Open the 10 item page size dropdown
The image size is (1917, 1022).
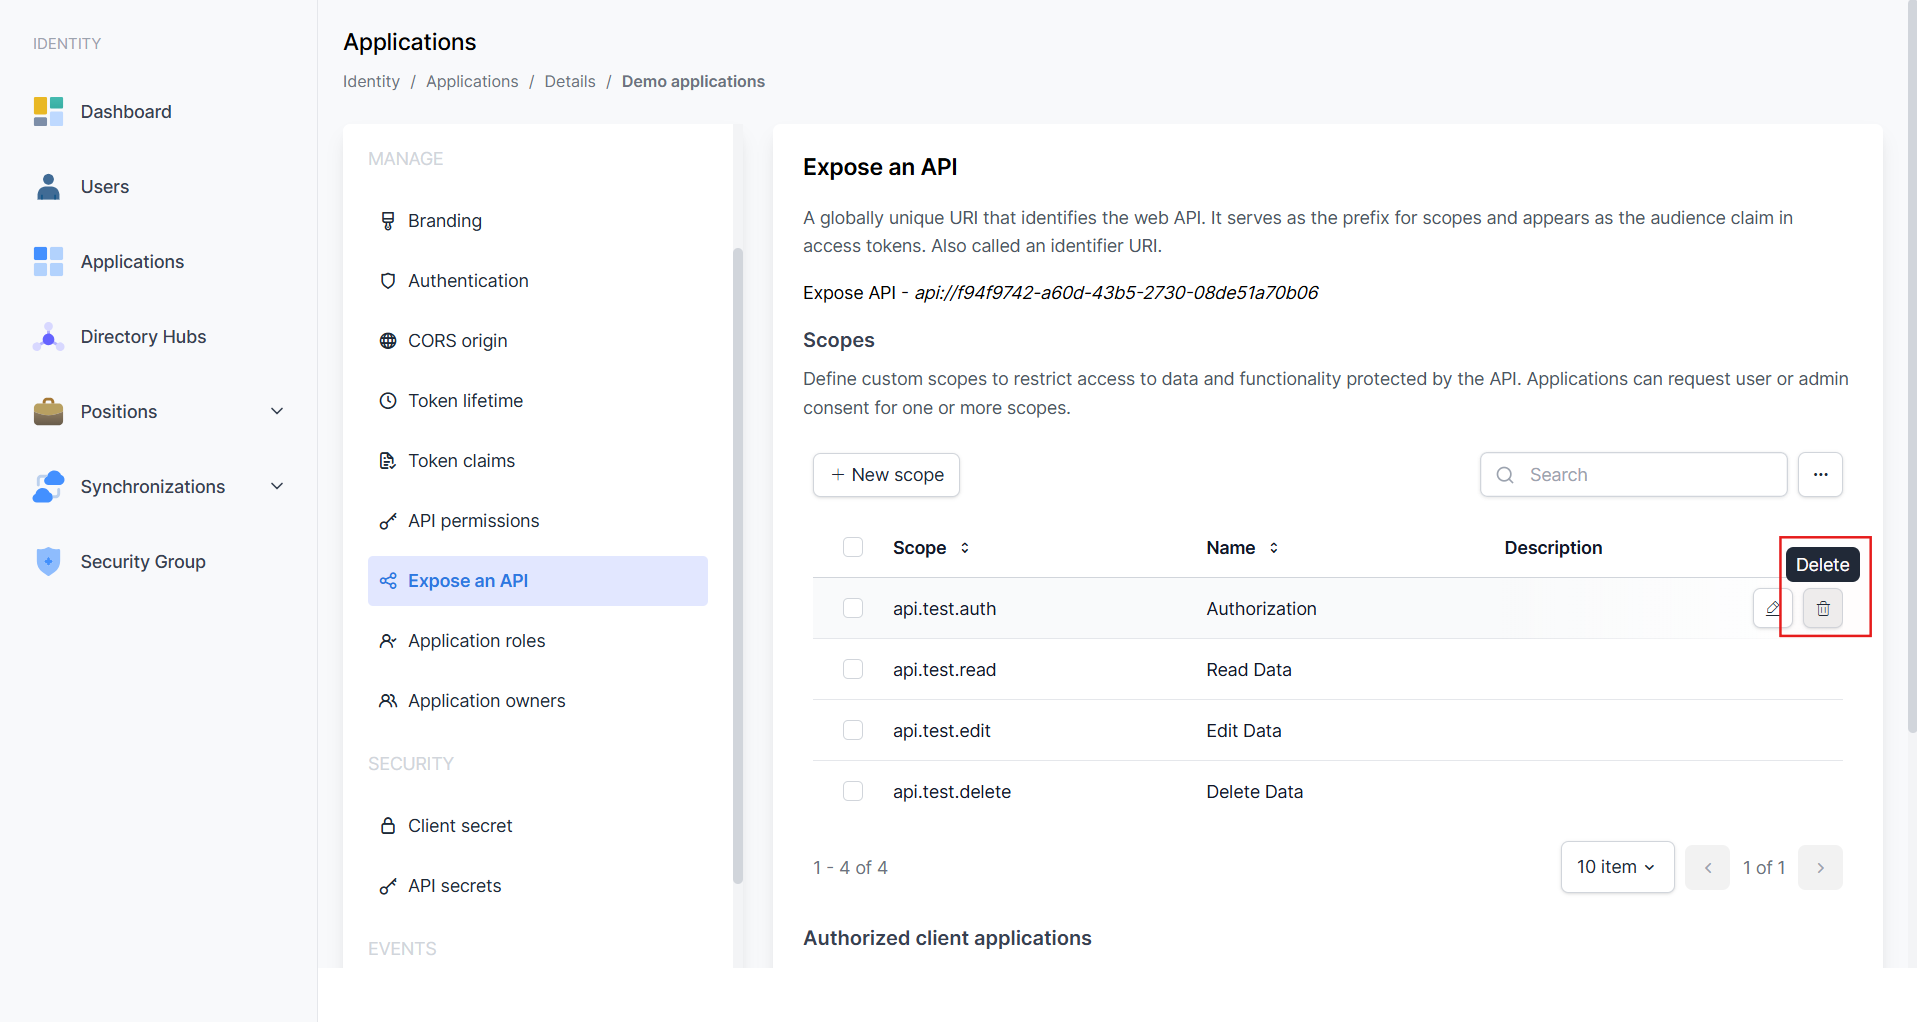(x=1617, y=867)
